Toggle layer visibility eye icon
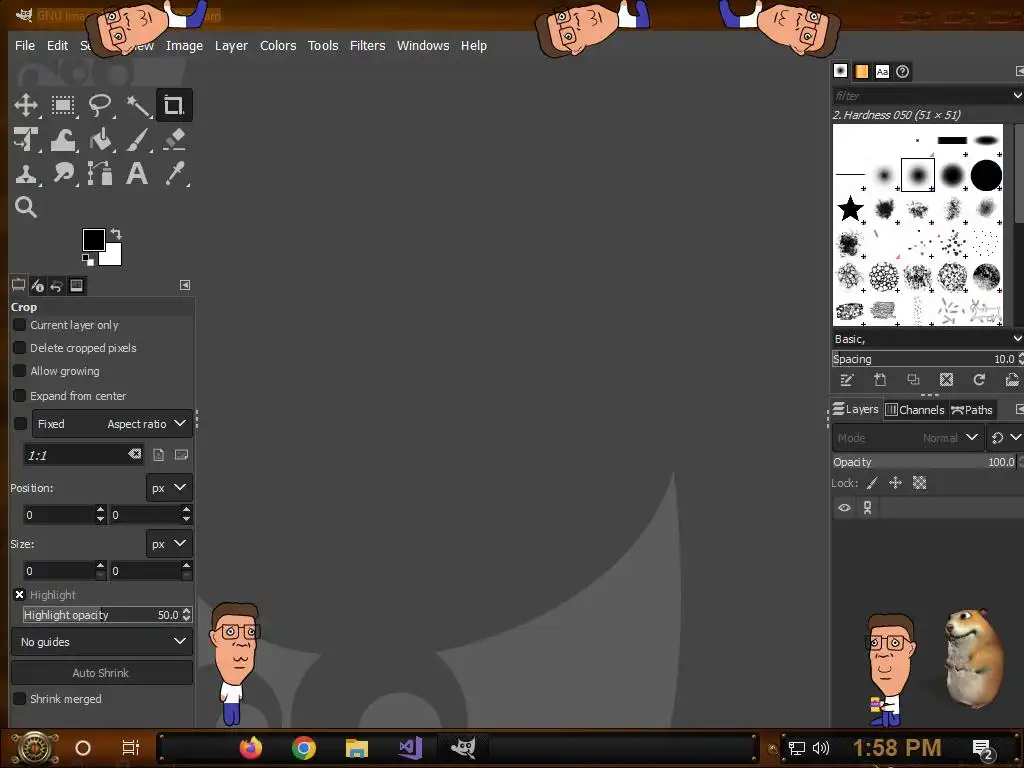This screenshot has width=1024, height=768. coord(844,507)
